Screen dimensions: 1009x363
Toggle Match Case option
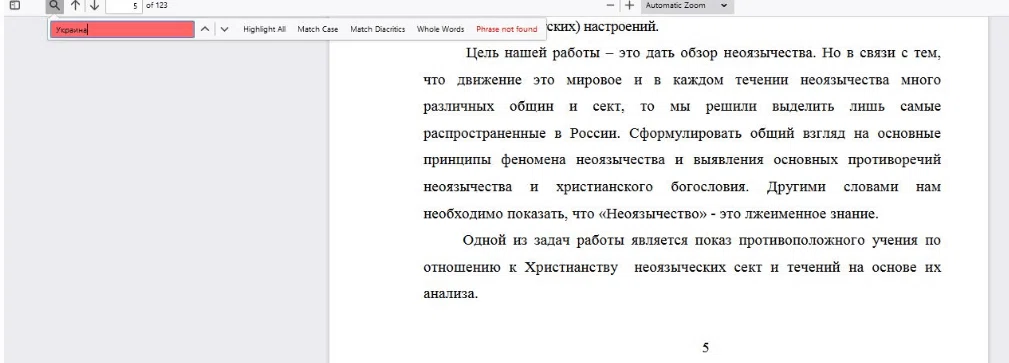pos(318,29)
